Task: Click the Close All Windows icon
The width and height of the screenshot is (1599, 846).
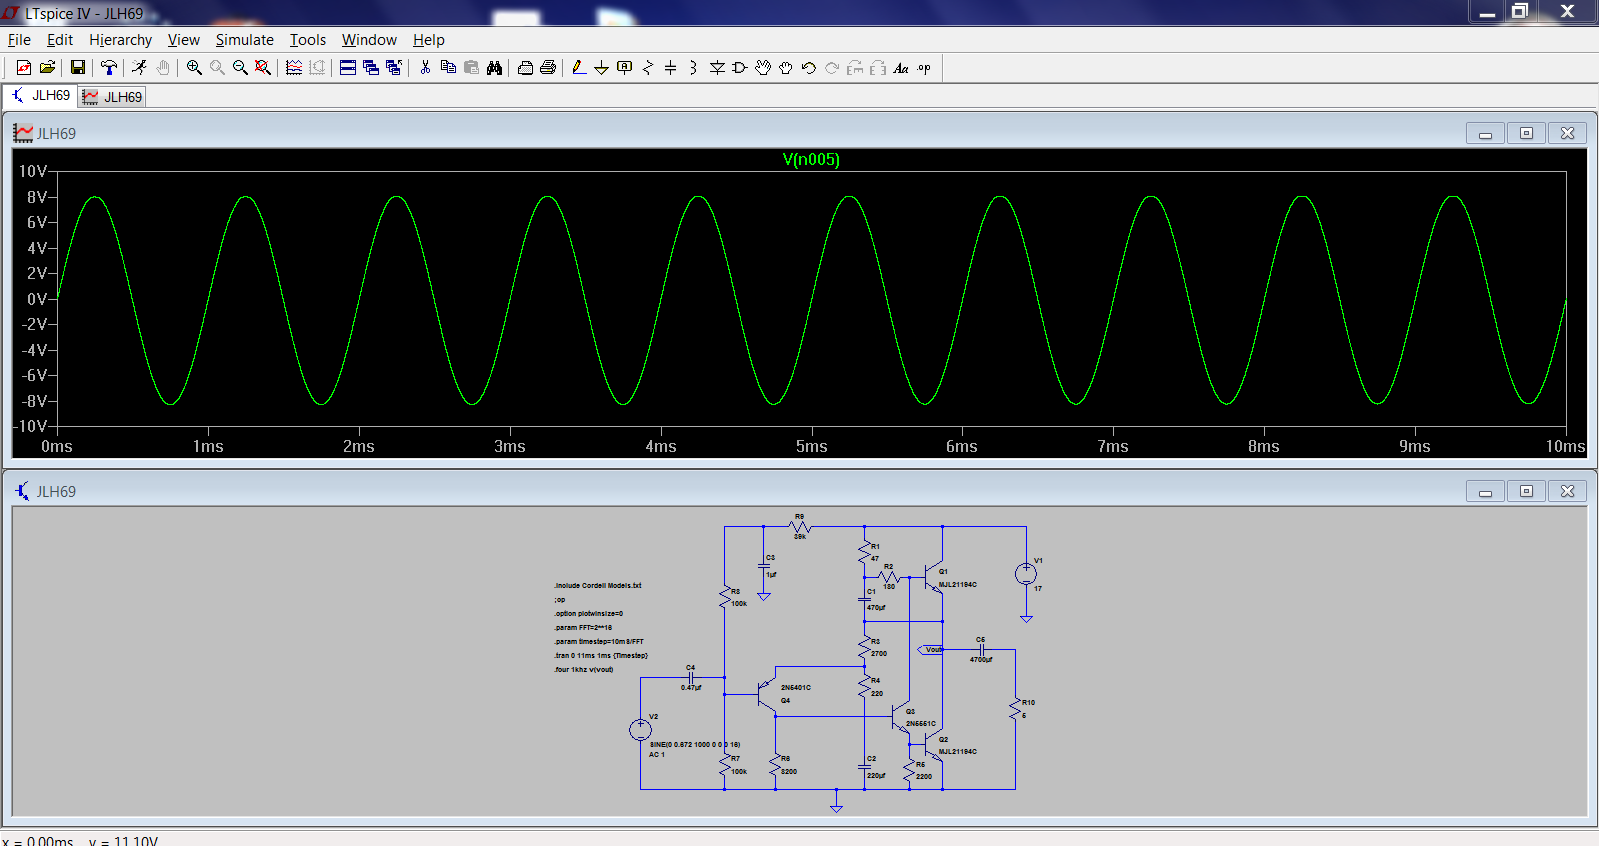Action: pos(394,68)
